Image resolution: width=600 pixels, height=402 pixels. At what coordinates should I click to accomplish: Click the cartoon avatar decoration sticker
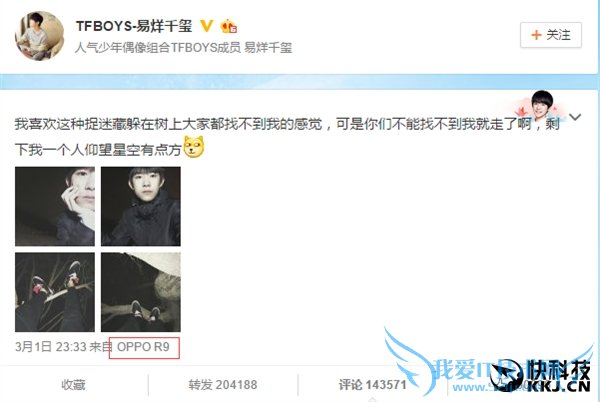[x=540, y=105]
